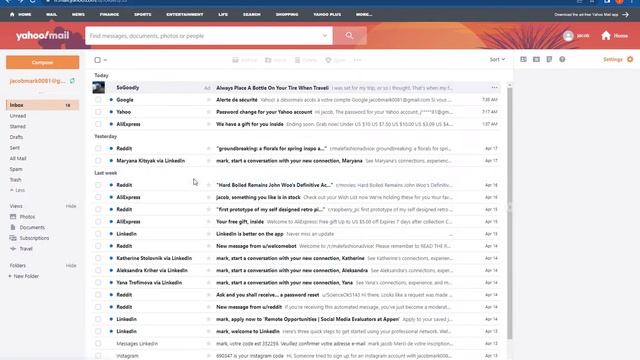The image size is (640, 360).
Task: Click the Spam toolbar icon
Action: [x=328, y=60]
